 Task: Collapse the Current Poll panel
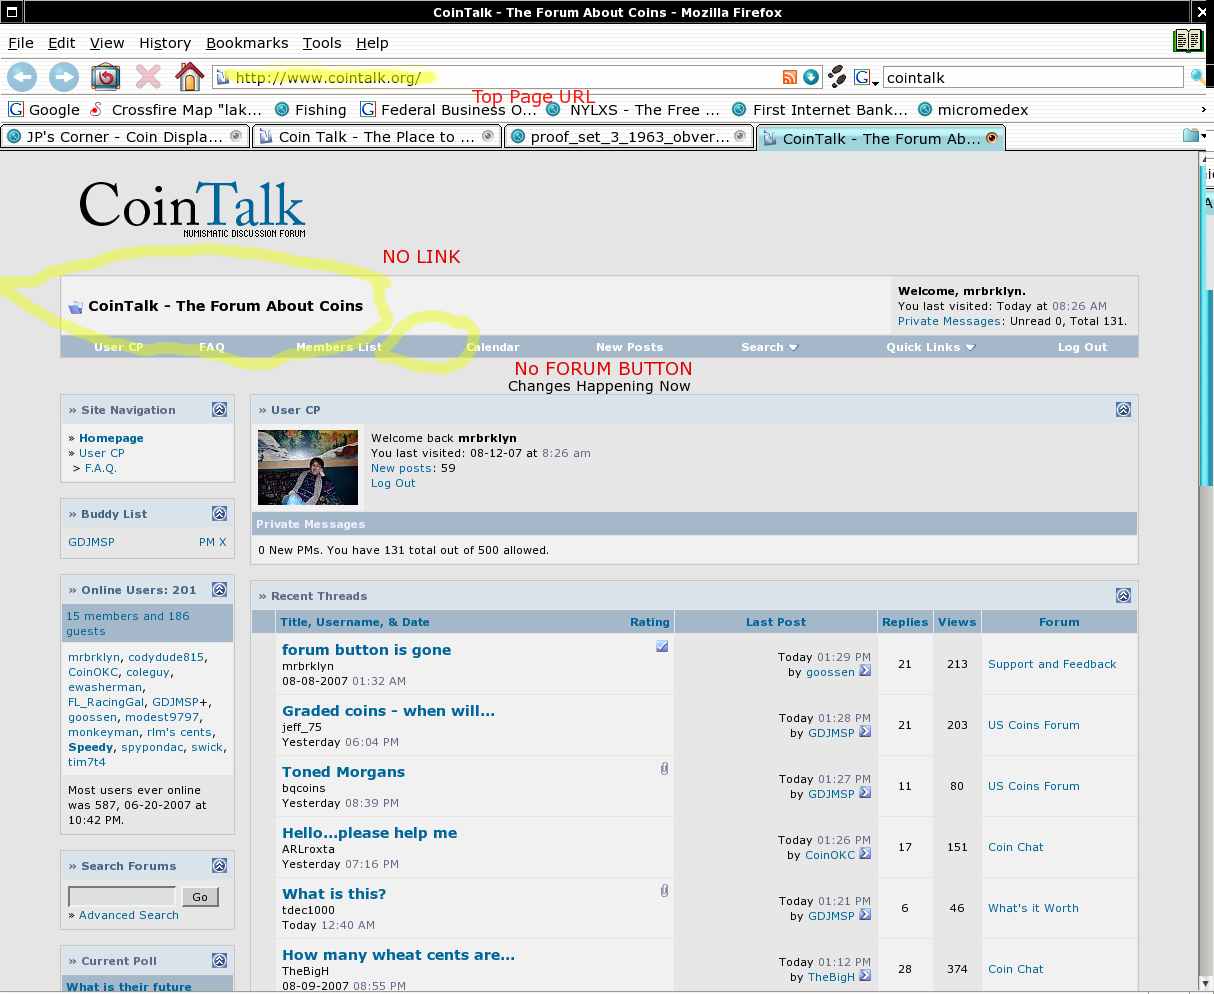pos(219,961)
